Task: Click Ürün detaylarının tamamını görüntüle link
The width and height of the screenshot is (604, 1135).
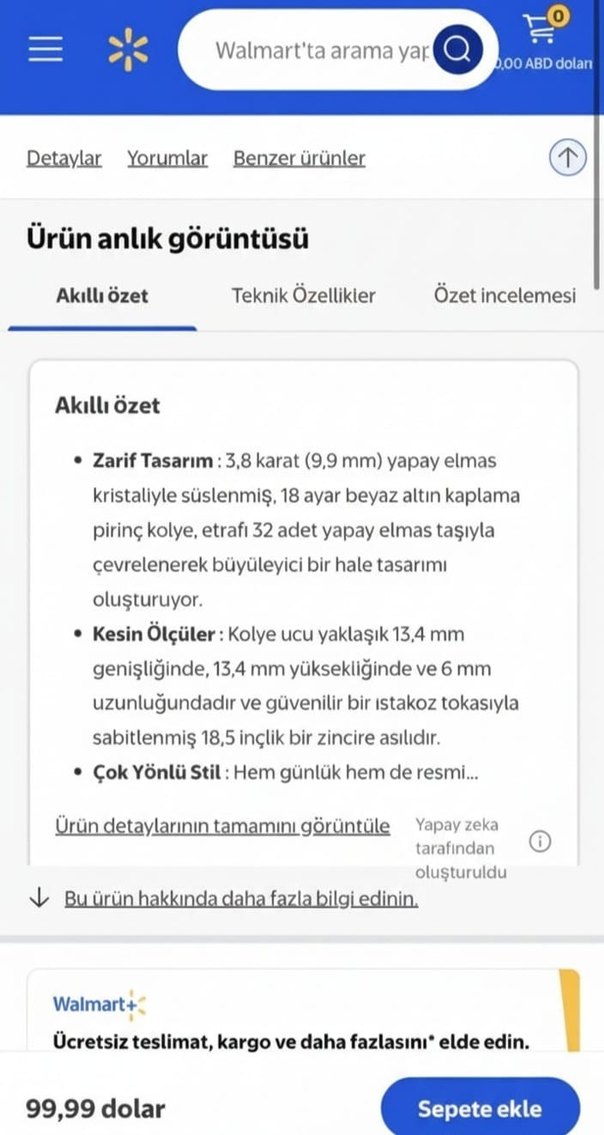Action: pos(222,825)
